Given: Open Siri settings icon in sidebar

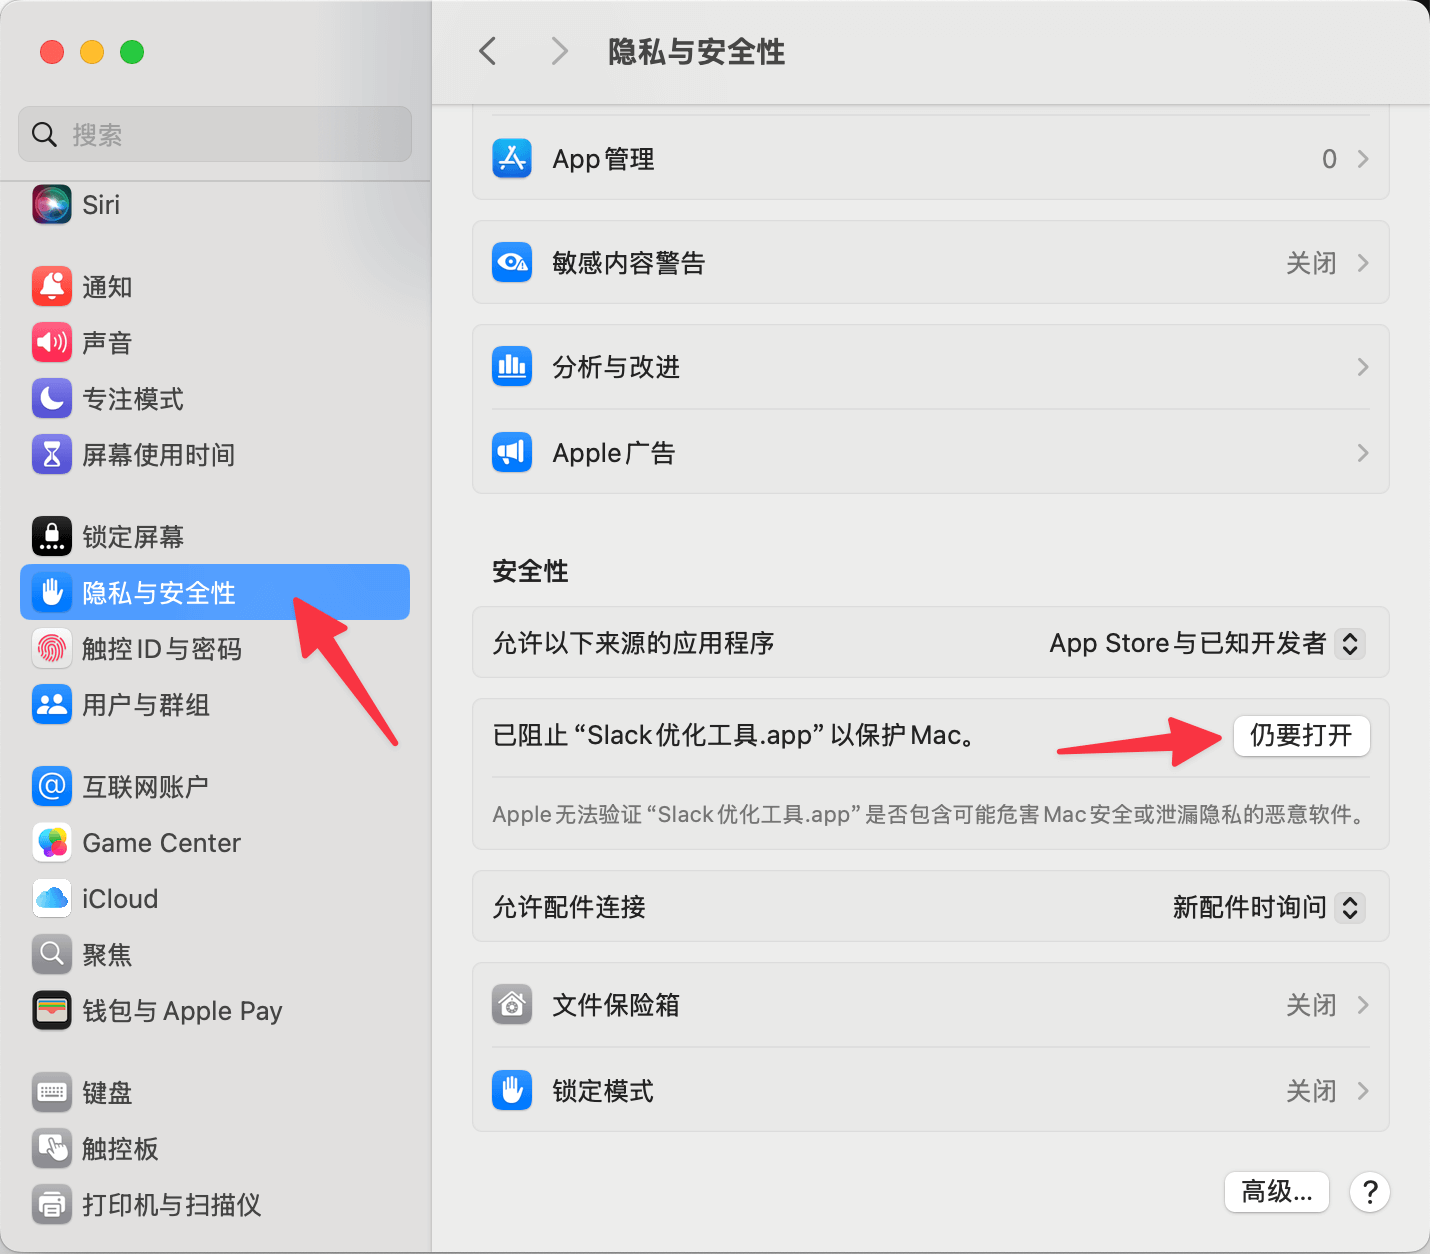Looking at the screenshot, I should [52, 205].
